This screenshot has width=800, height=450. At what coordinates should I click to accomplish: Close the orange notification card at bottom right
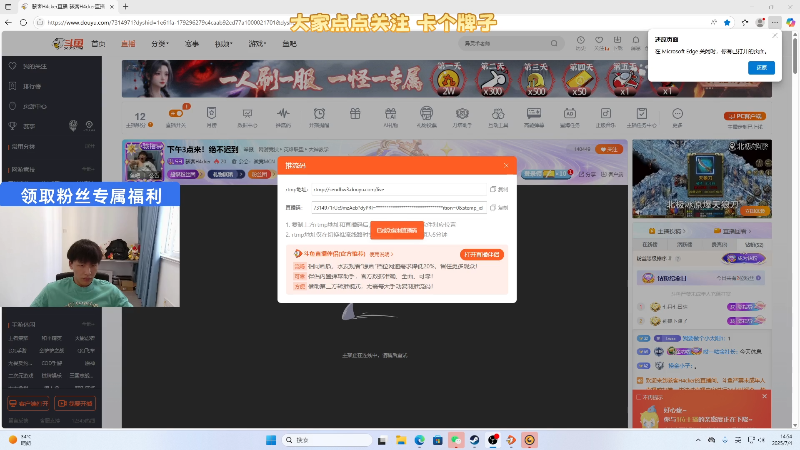point(764,396)
